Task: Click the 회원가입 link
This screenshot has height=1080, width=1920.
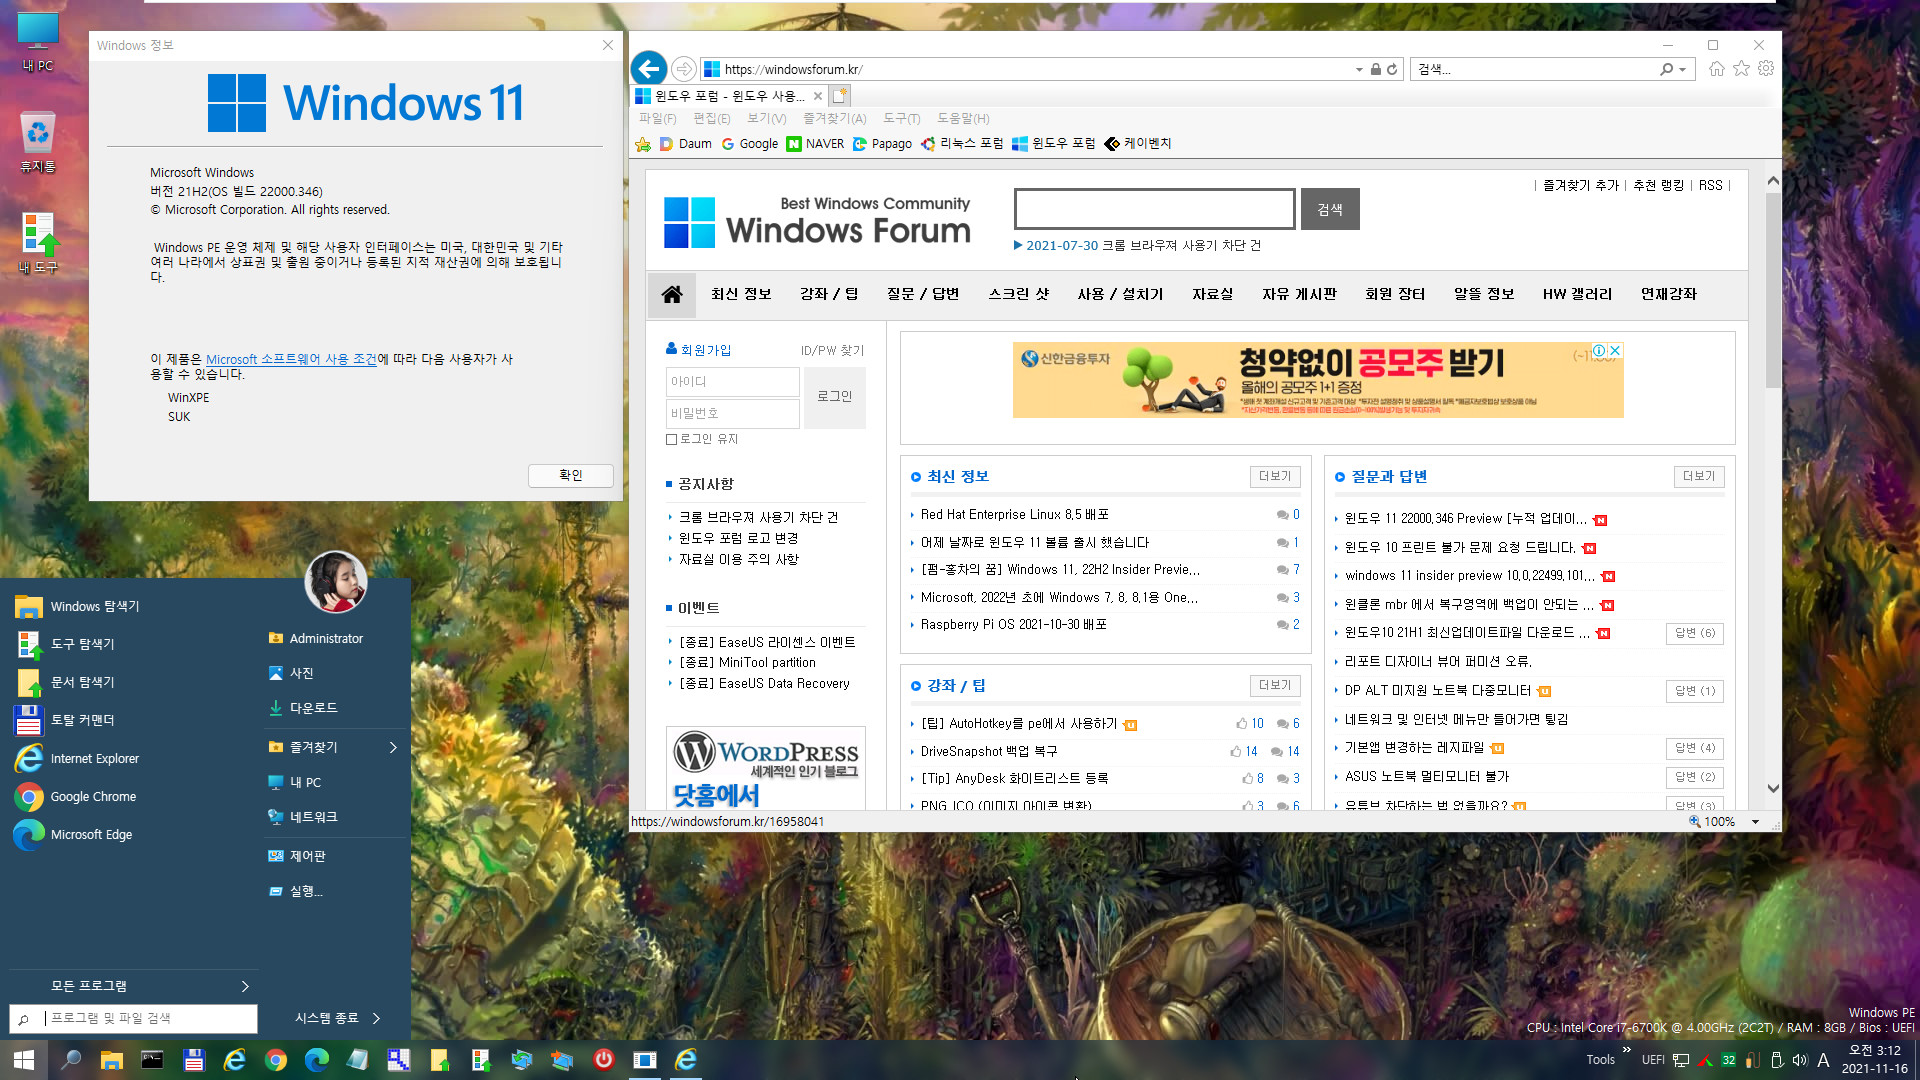Action: point(706,350)
